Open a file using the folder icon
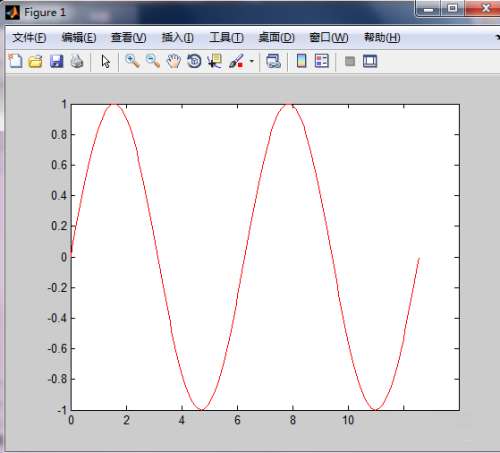500x453 pixels. (36, 62)
